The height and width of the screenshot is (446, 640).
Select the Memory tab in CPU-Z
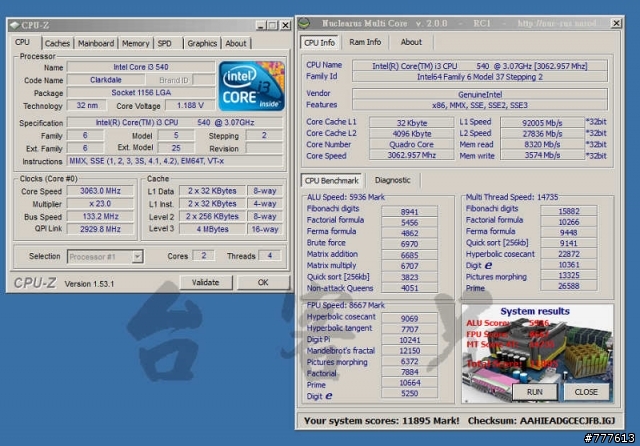136,43
